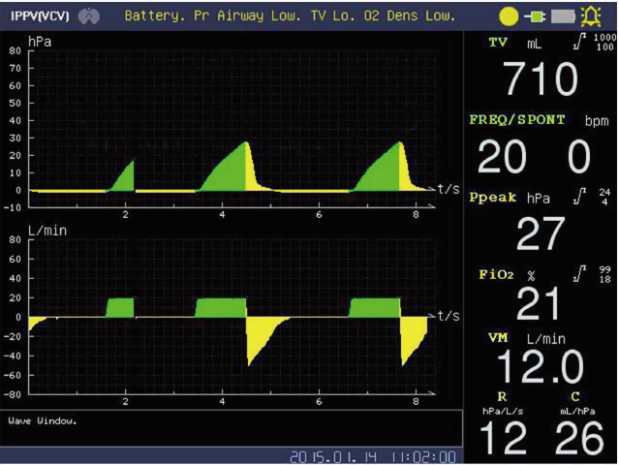Click the date and time display
This screenshot has height=465, width=619.
pyautogui.click(x=373, y=457)
